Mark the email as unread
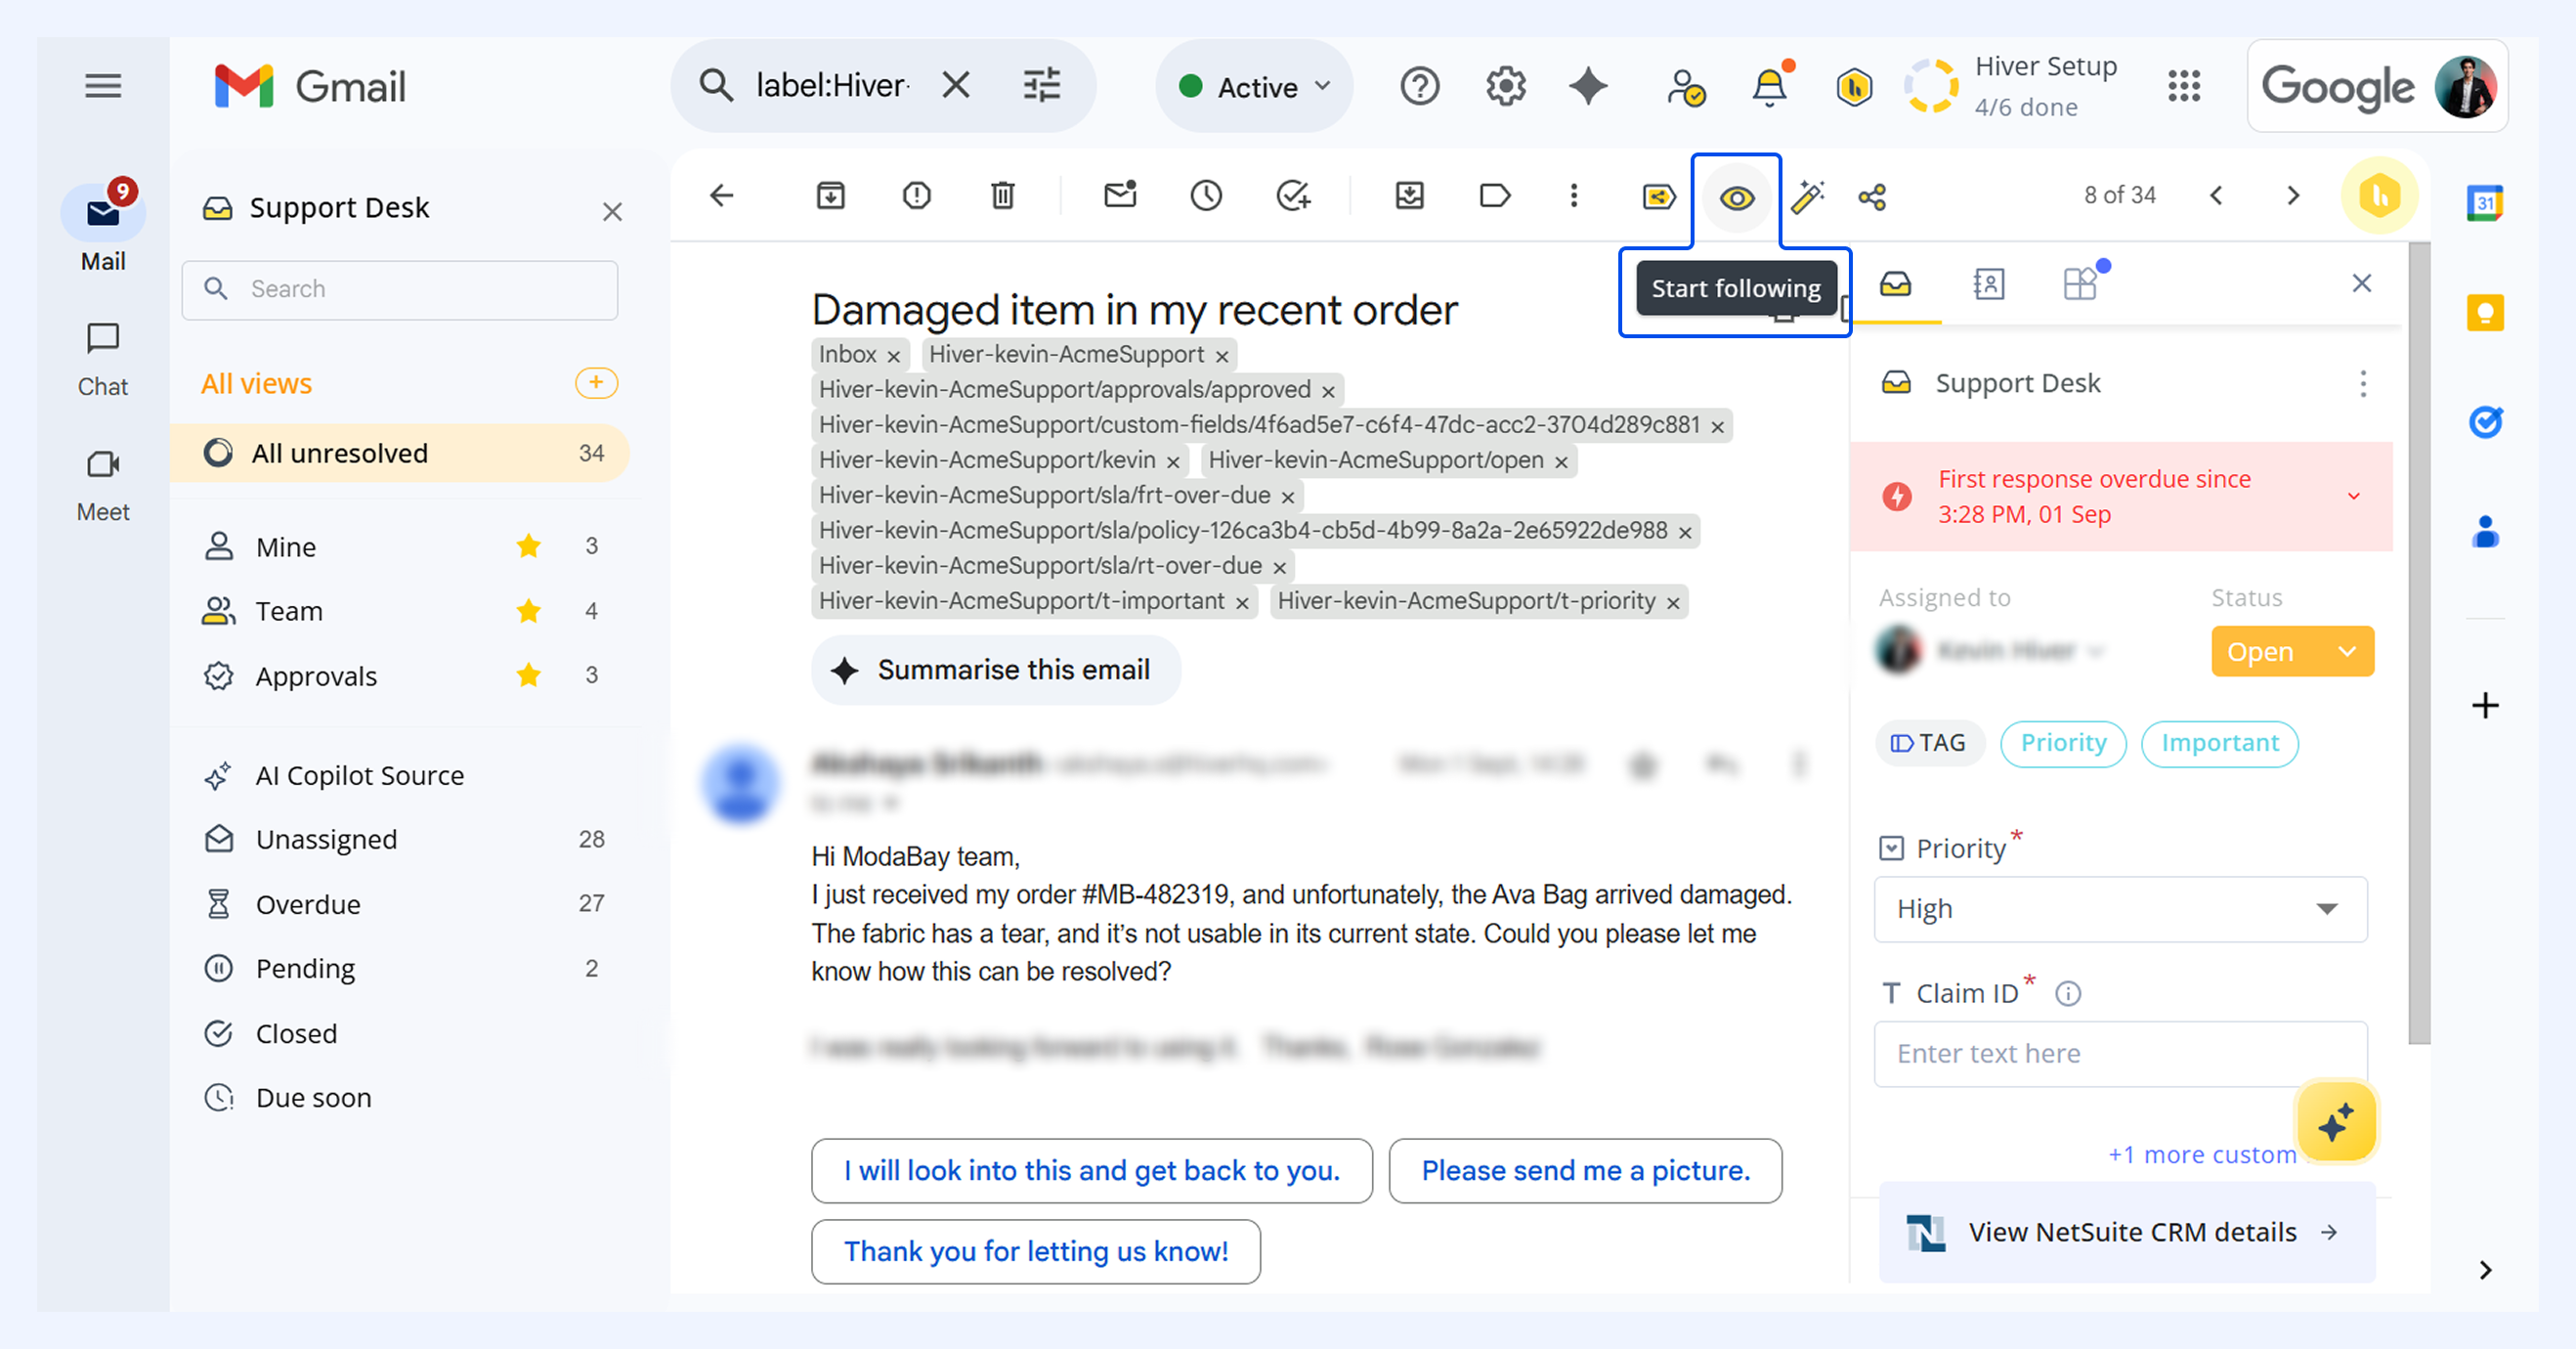Image resolution: width=2576 pixels, height=1349 pixels. tap(1120, 194)
